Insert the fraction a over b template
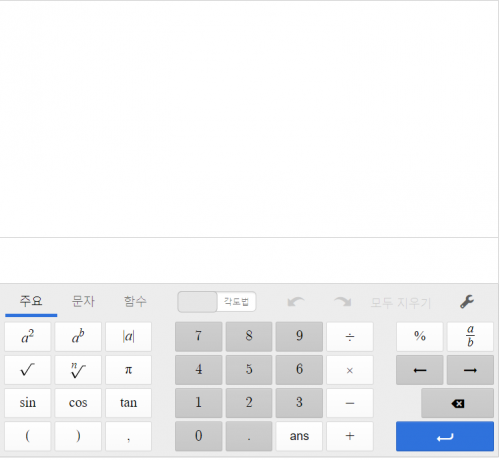The height and width of the screenshot is (460, 500). click(x=470, y=336)
